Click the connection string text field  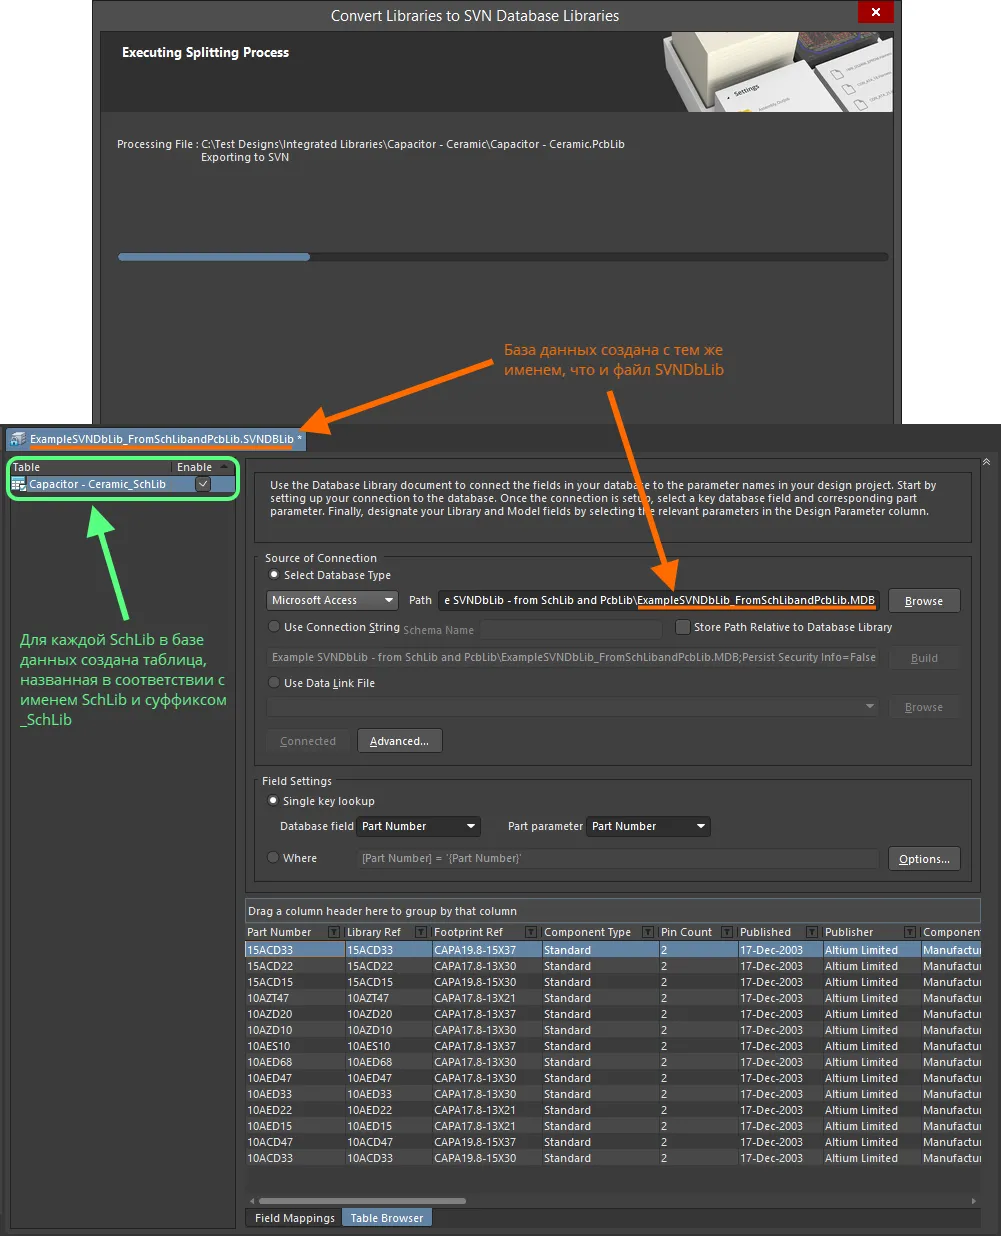[573, 657]
